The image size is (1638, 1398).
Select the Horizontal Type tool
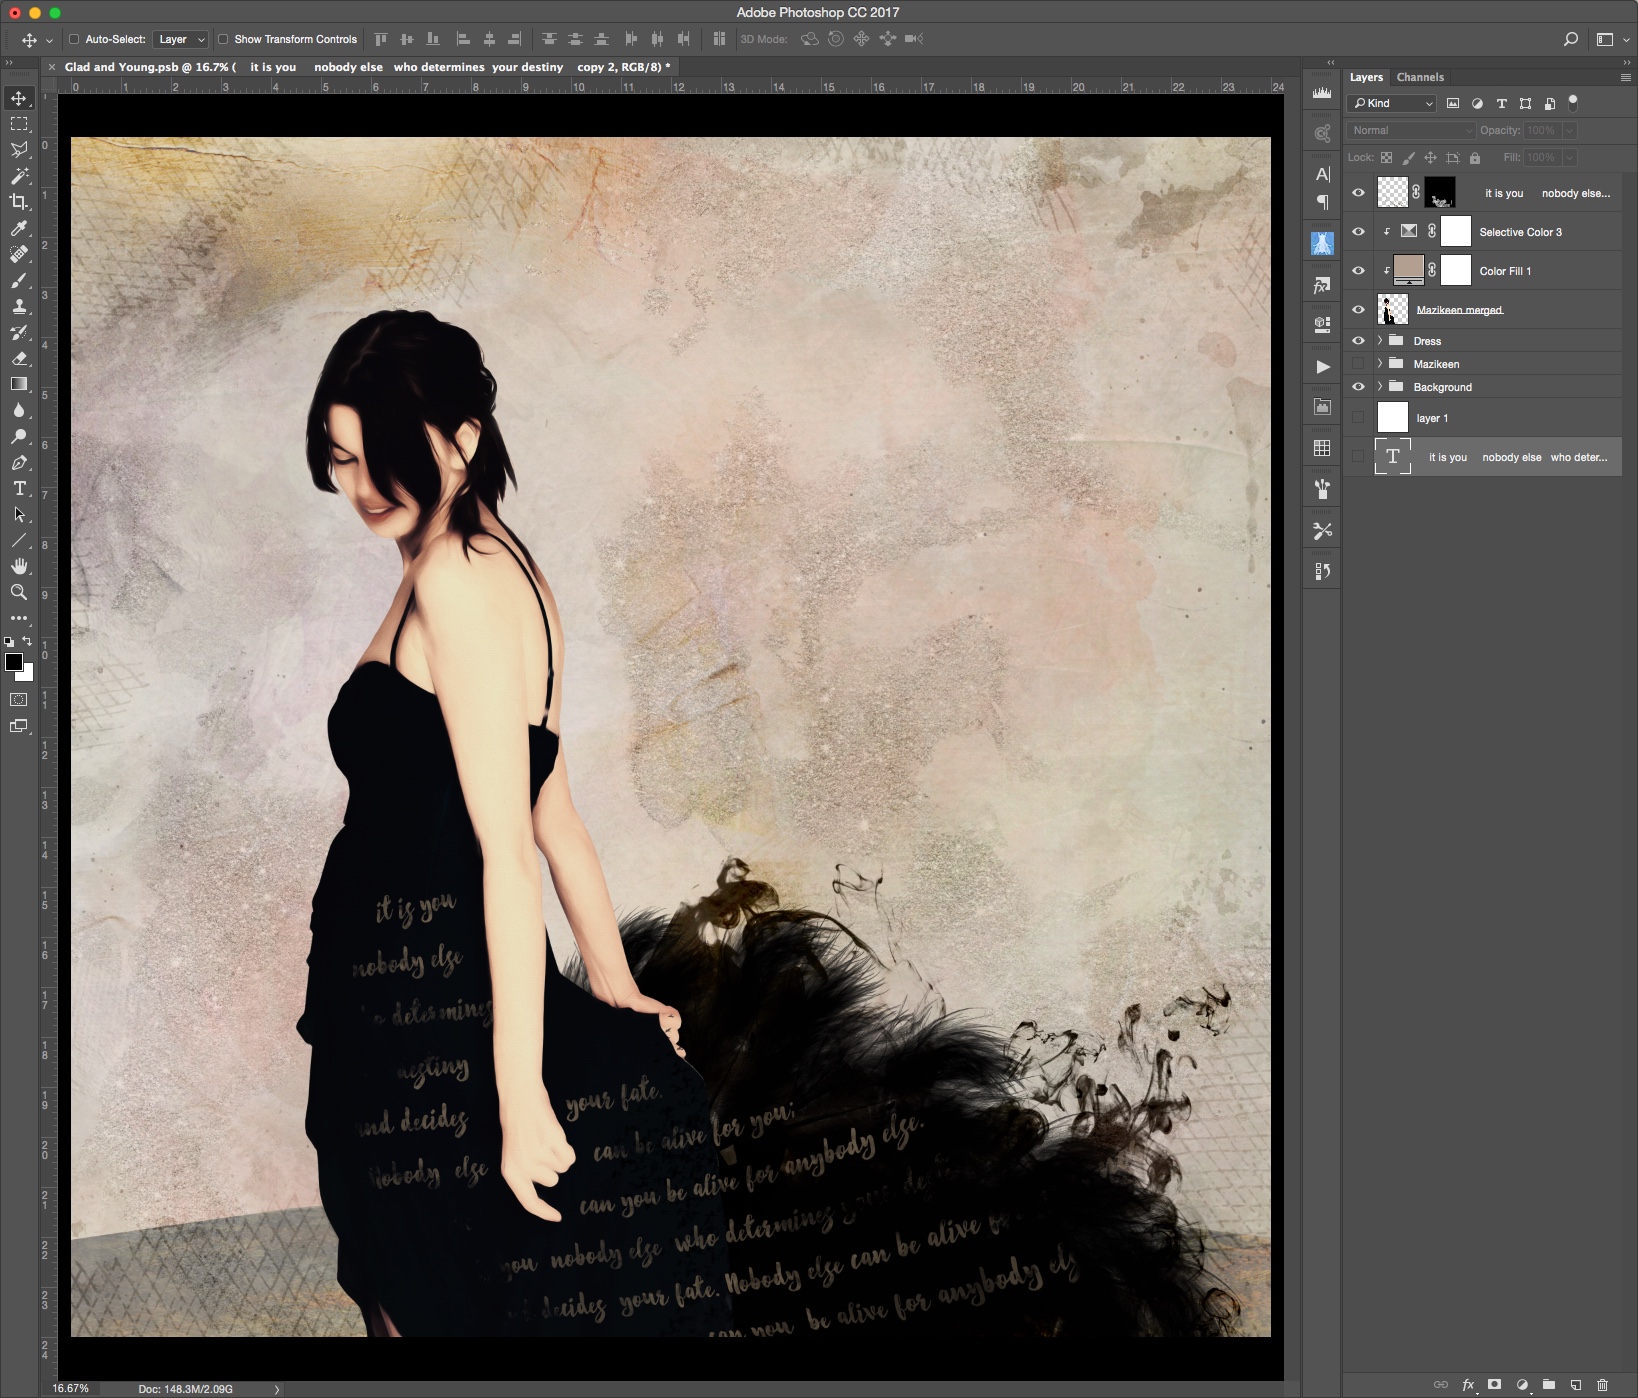(x=19, y=489)
